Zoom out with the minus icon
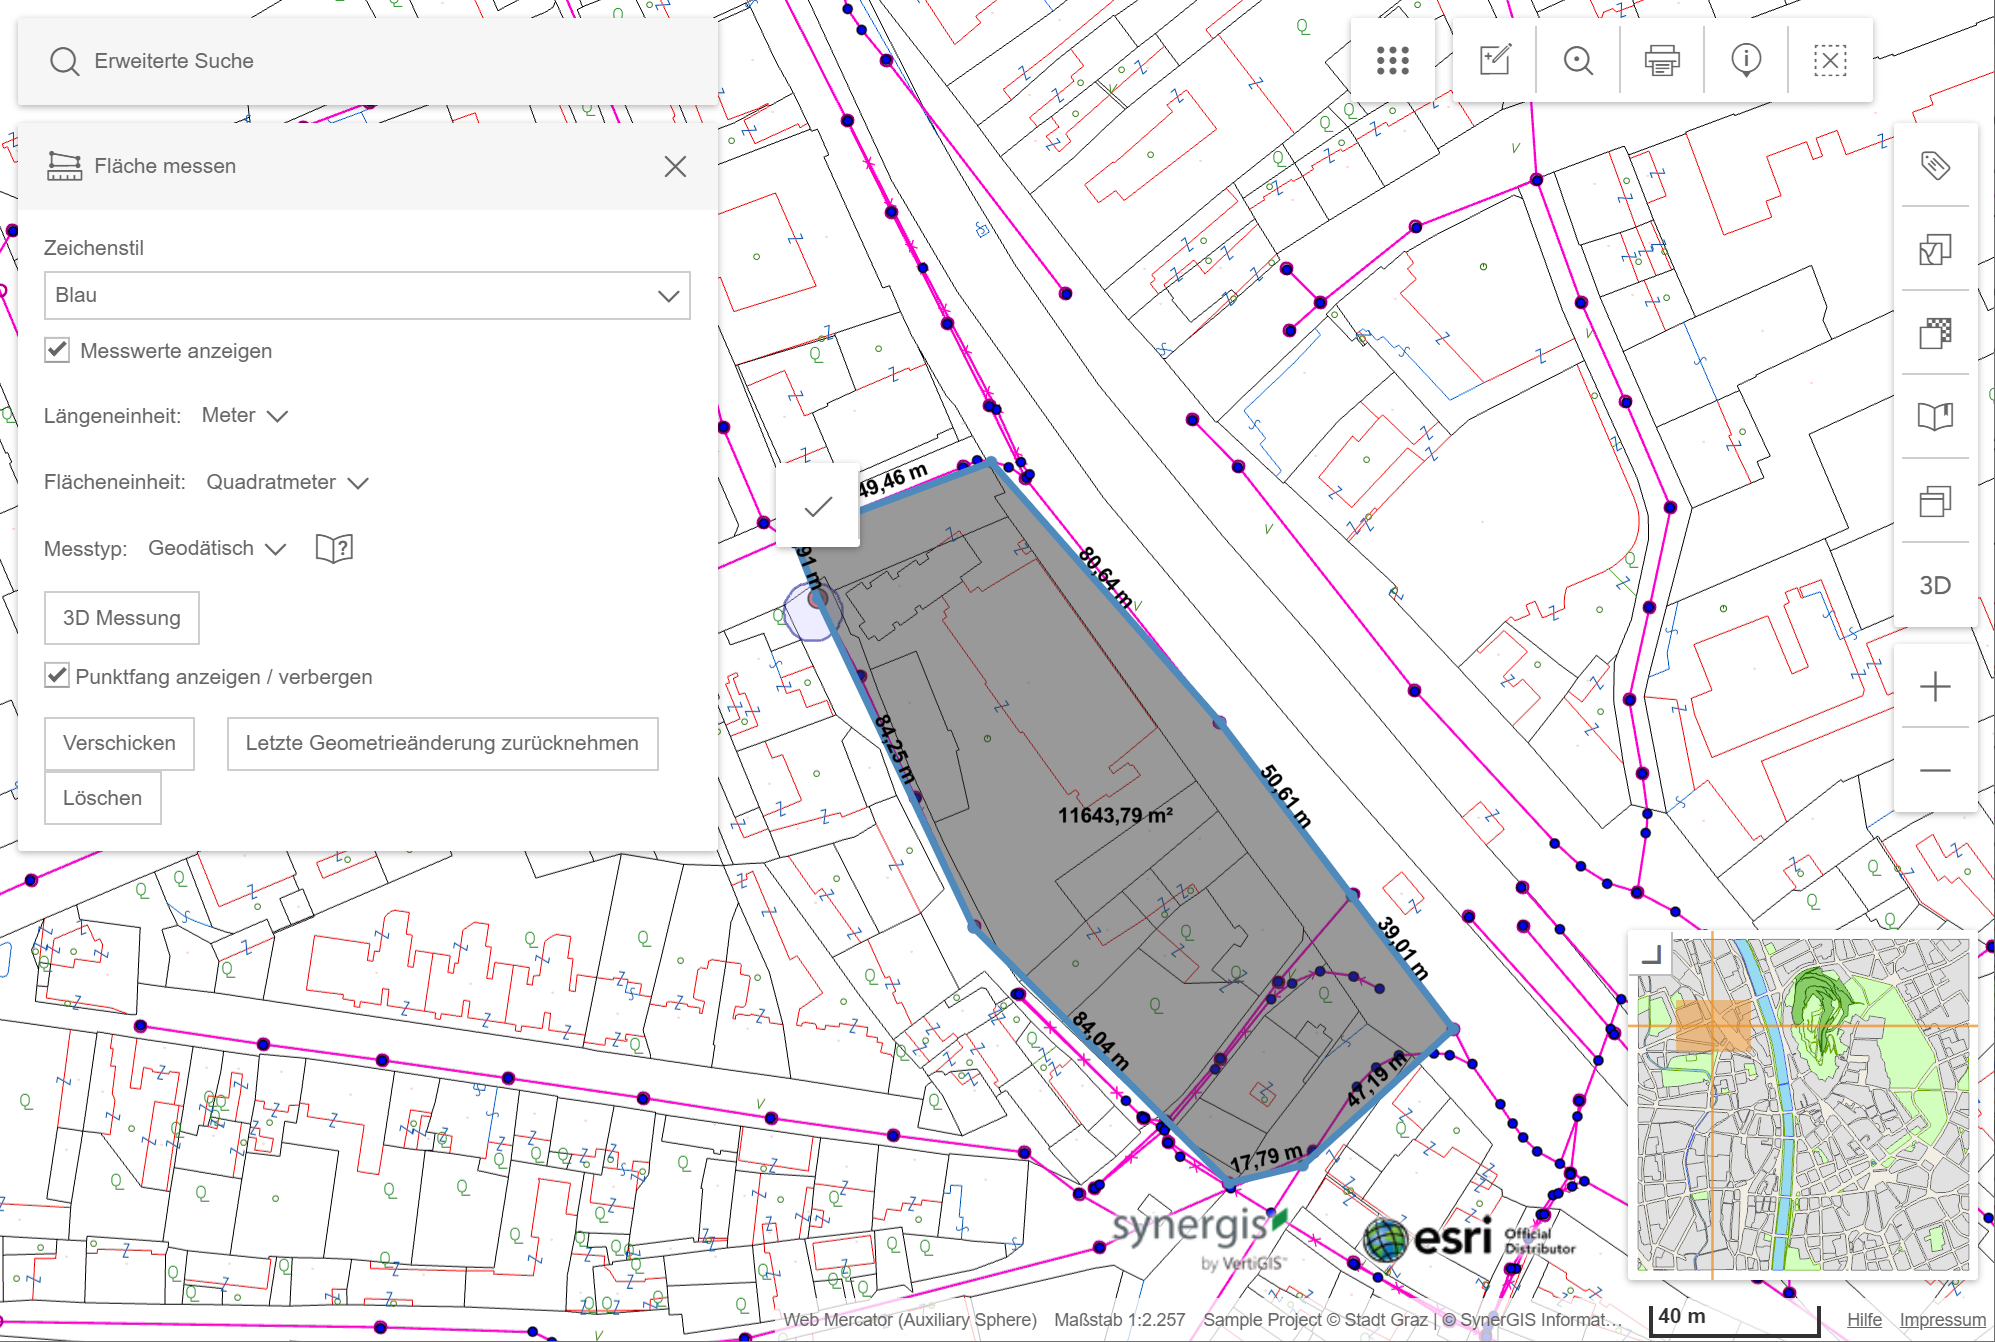The width and height of the screenshot is (1995, 1342). tap(1935, 770)
